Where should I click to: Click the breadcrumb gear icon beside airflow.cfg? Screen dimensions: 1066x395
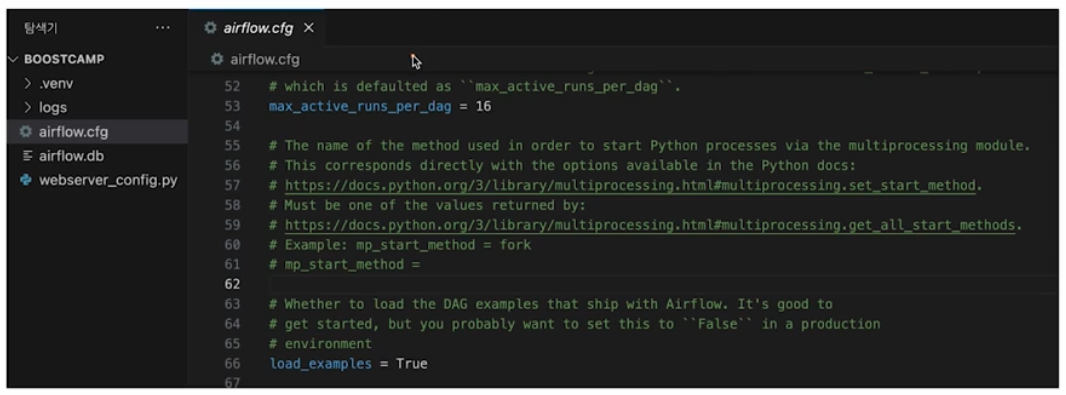coord(217,59)
